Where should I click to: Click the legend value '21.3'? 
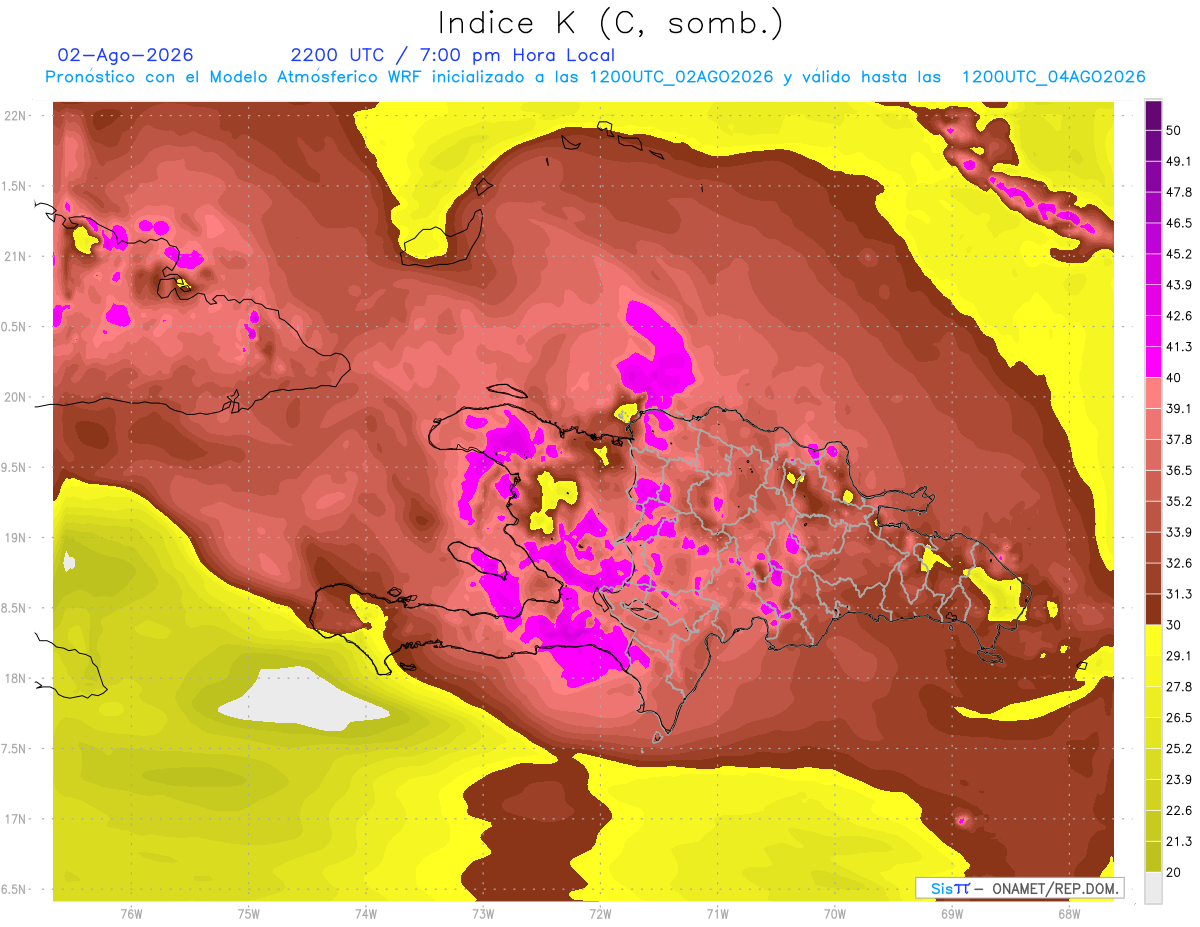[1179, 842]
